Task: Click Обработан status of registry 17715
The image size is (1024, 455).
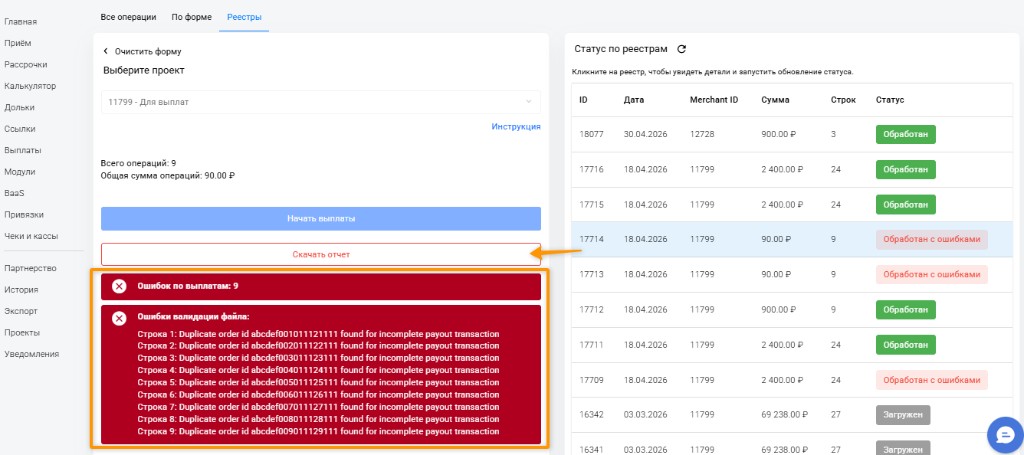Action: pyautogui.click(x=905, y=204)
